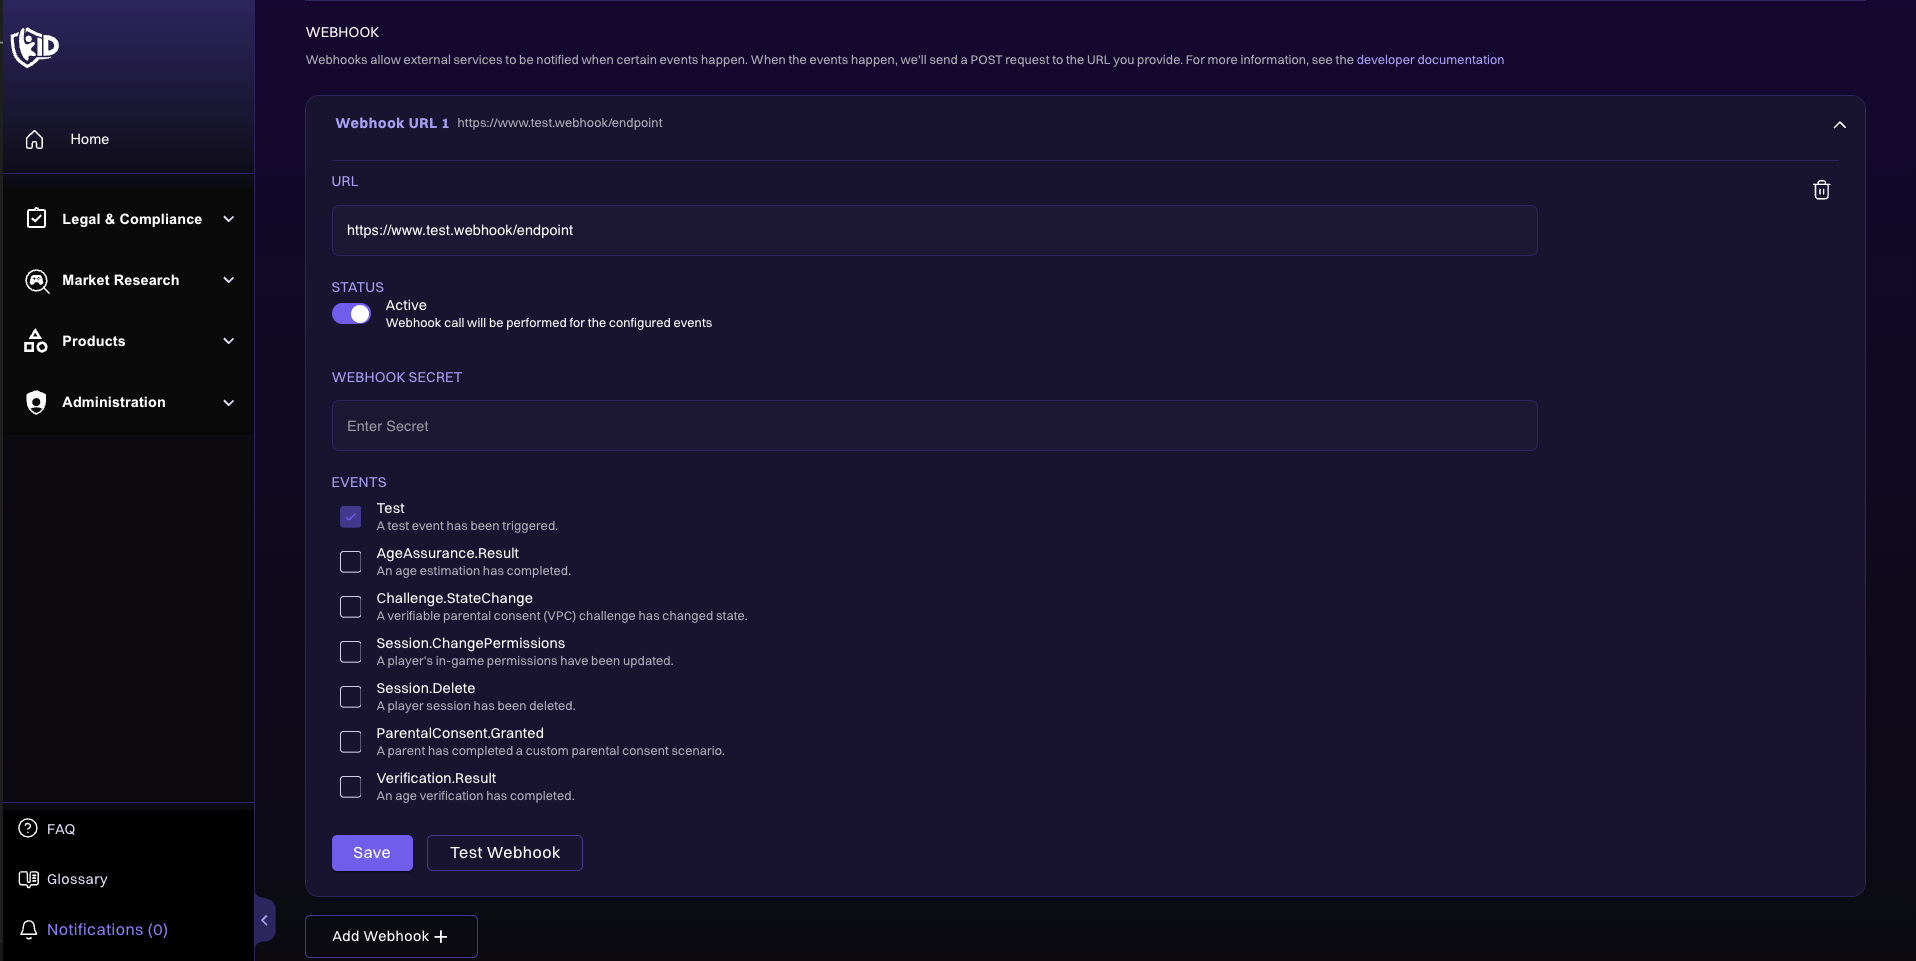Uncheck the Test event checkbox

(350, 517)
